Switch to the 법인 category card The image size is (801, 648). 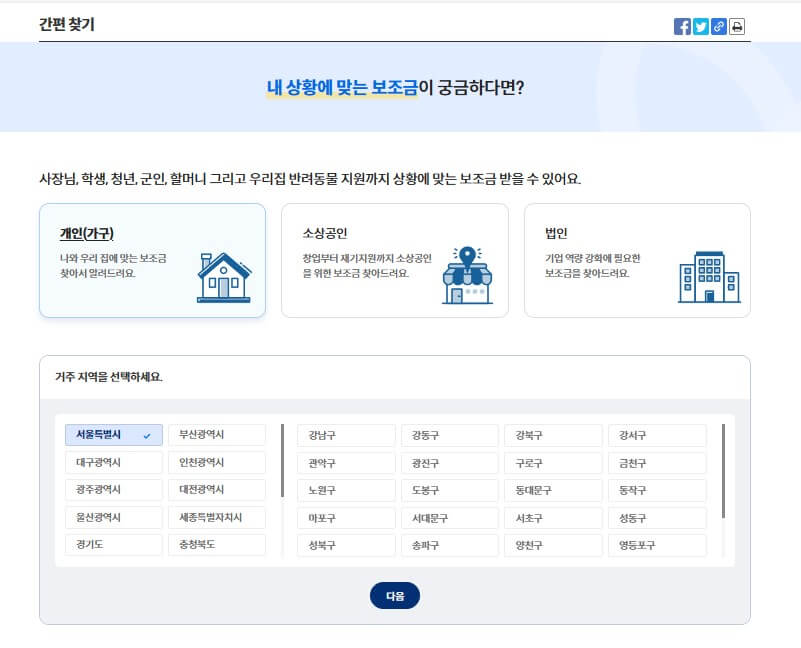637,260
